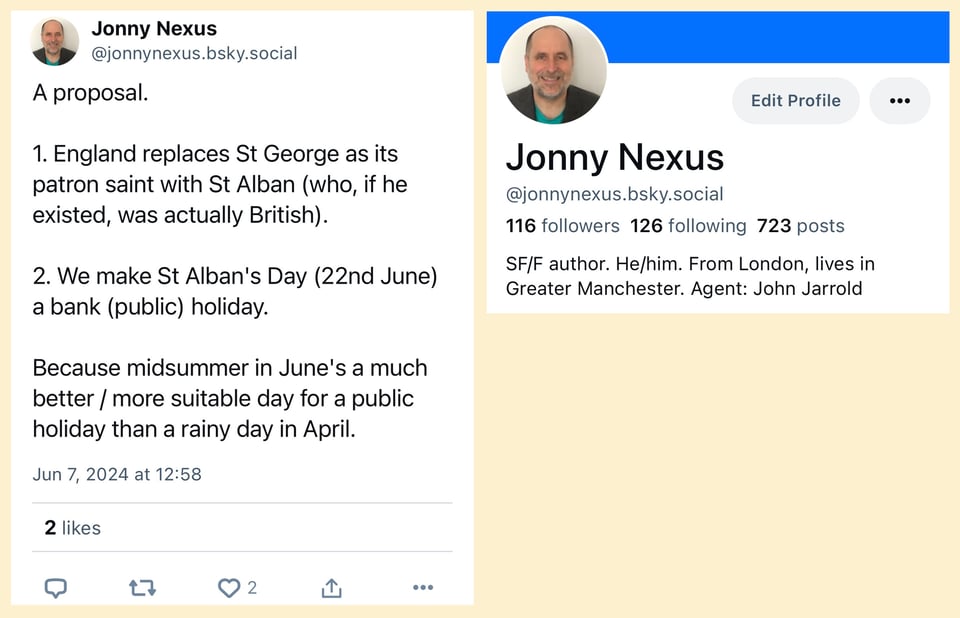Click the reply speech bubble icon

[56, 588]
